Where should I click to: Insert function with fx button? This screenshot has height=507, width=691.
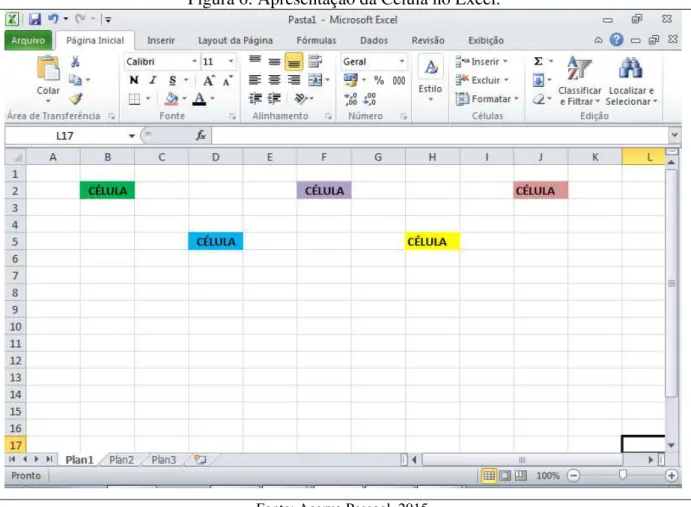point(201,135)
